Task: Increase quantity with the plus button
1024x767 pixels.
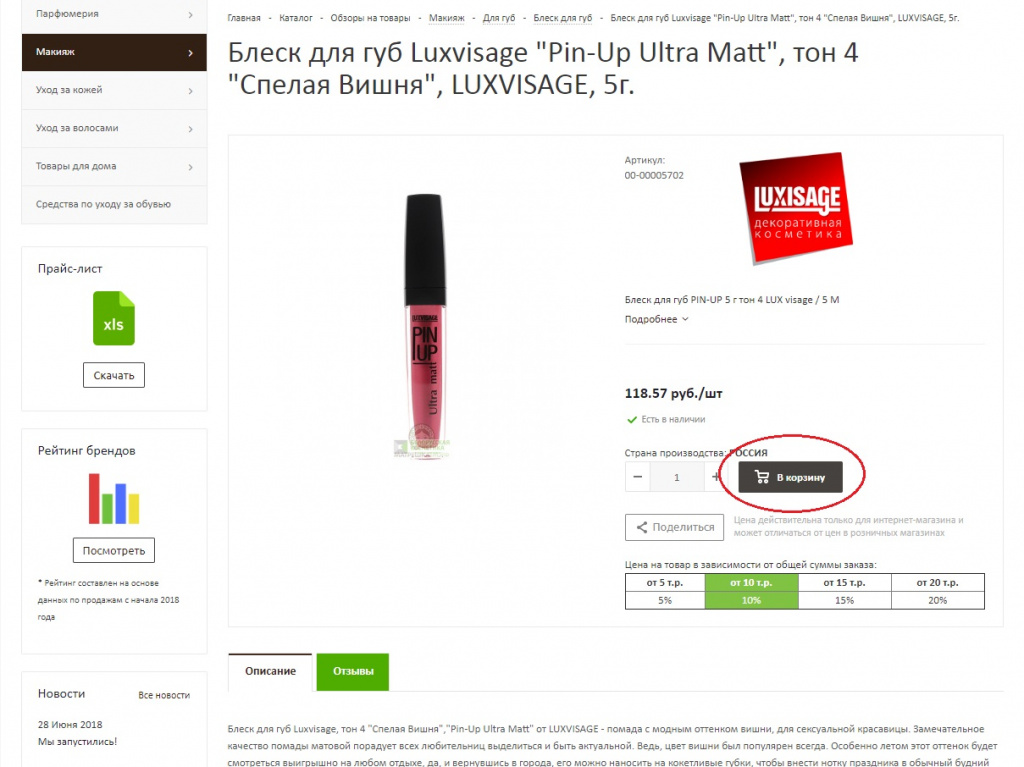Action: (x=716, y=477)
